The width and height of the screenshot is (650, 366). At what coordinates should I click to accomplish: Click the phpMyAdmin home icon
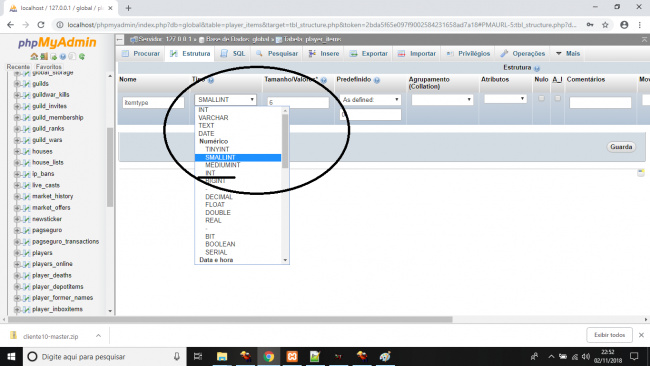tap(34, 56)
